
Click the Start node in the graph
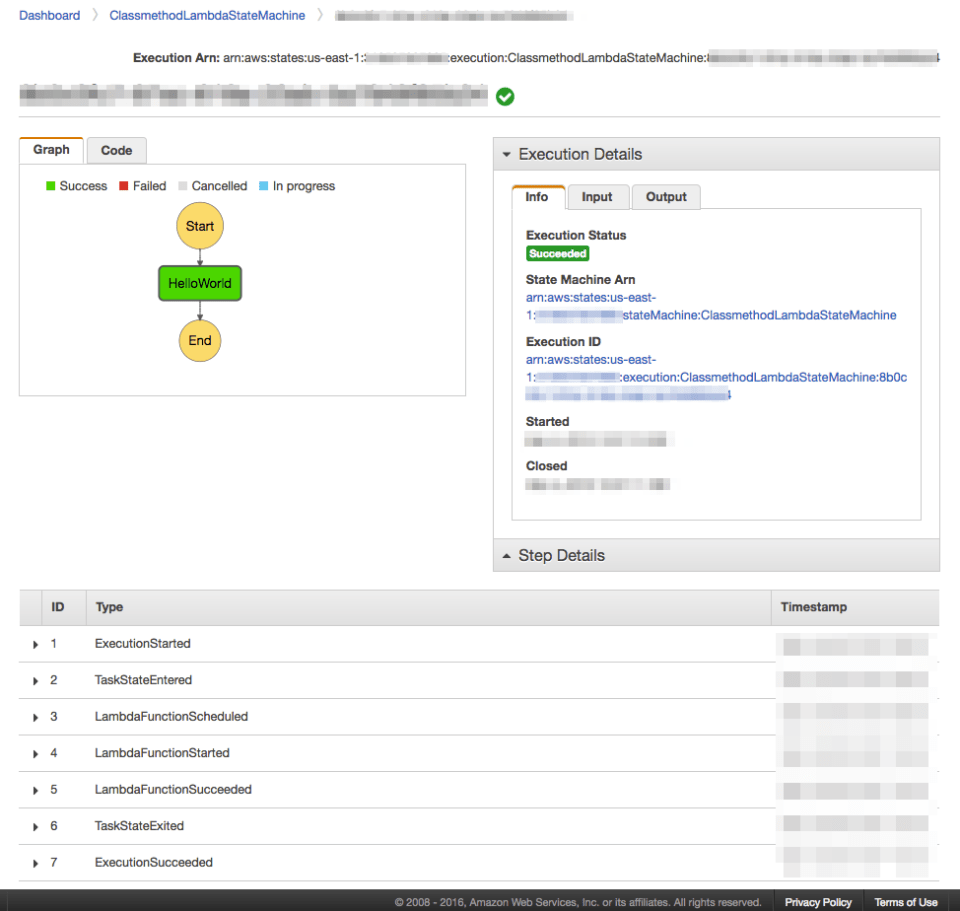click(199, 226)
